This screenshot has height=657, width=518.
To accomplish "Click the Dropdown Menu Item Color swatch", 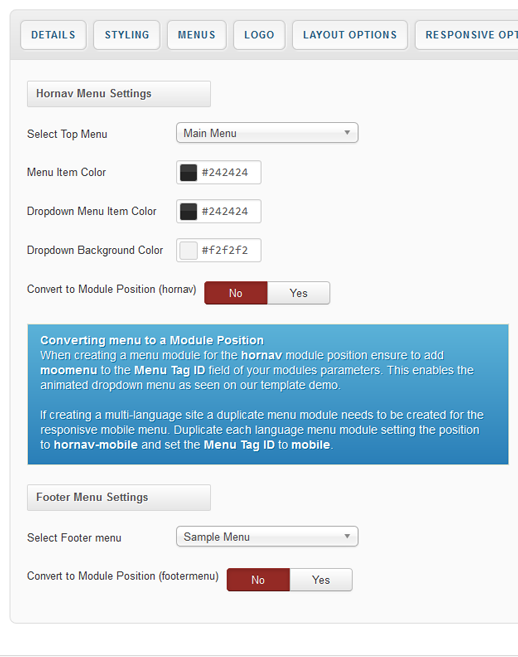I will tap(188, 211).
